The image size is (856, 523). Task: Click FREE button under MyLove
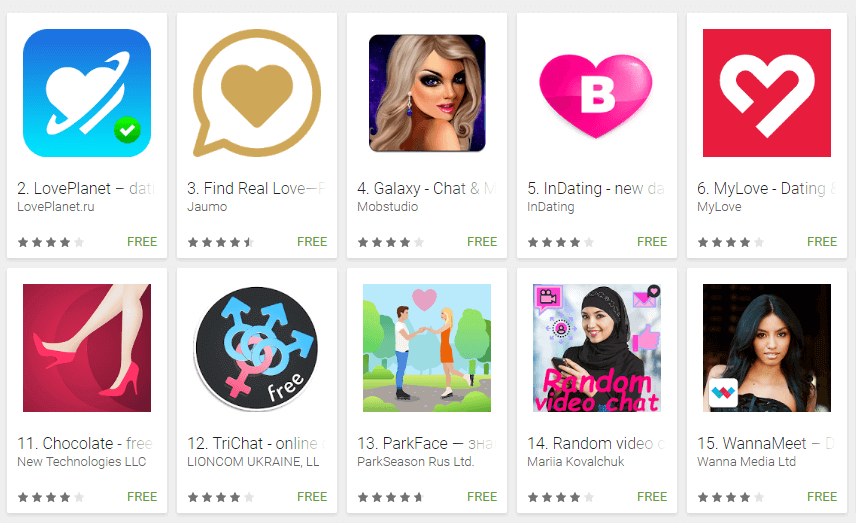(822, 241)
